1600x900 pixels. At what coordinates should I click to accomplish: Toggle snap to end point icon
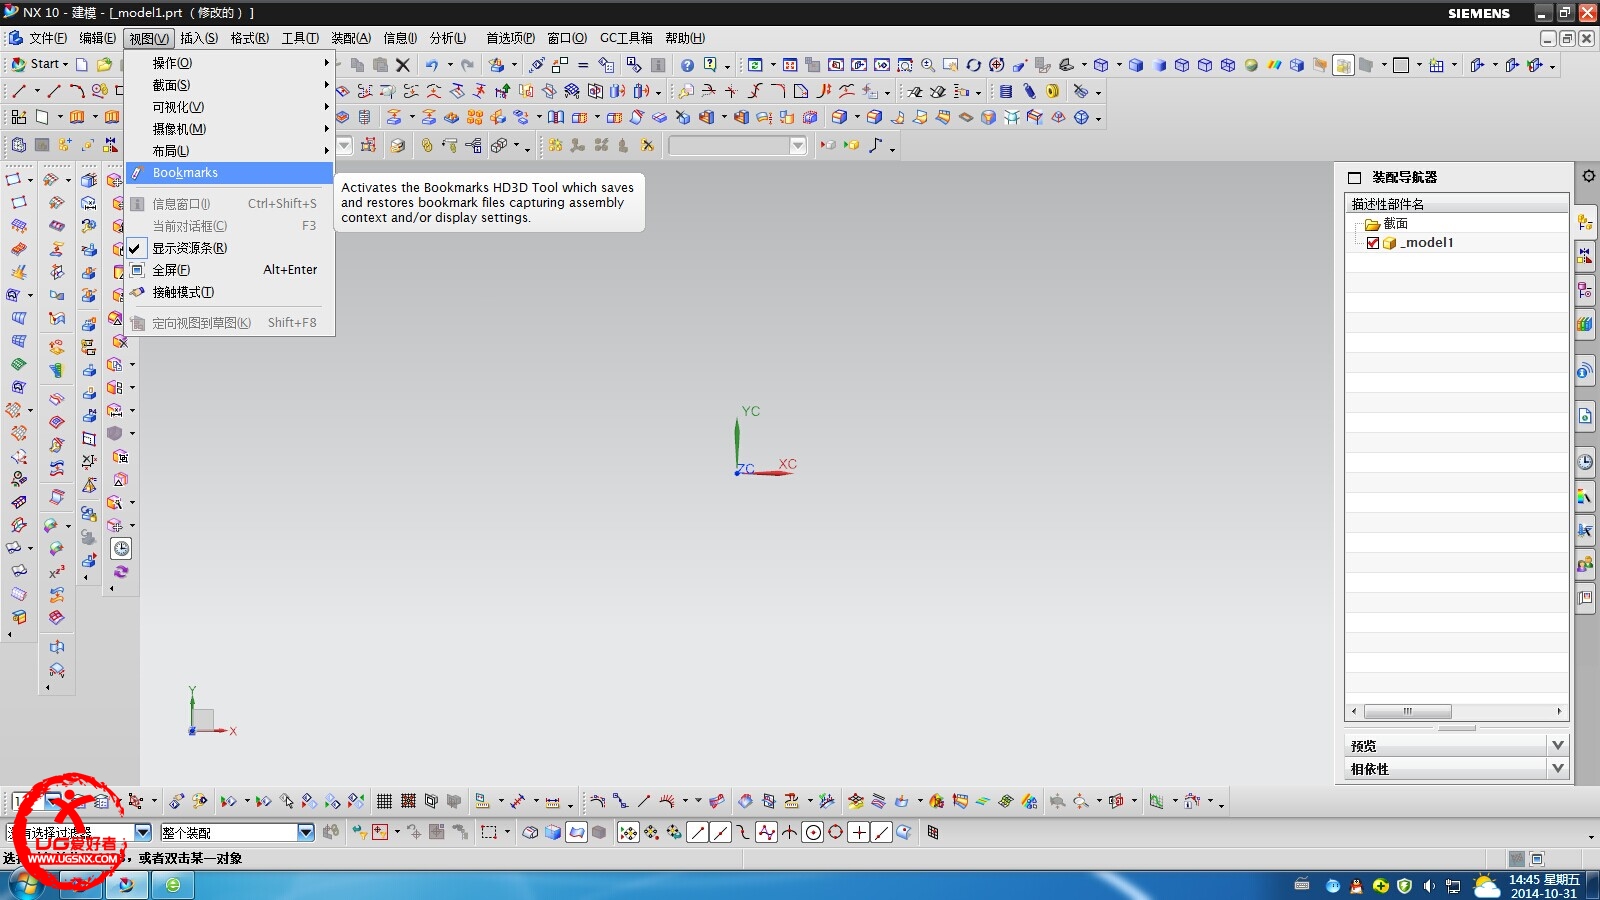[697, 832]
